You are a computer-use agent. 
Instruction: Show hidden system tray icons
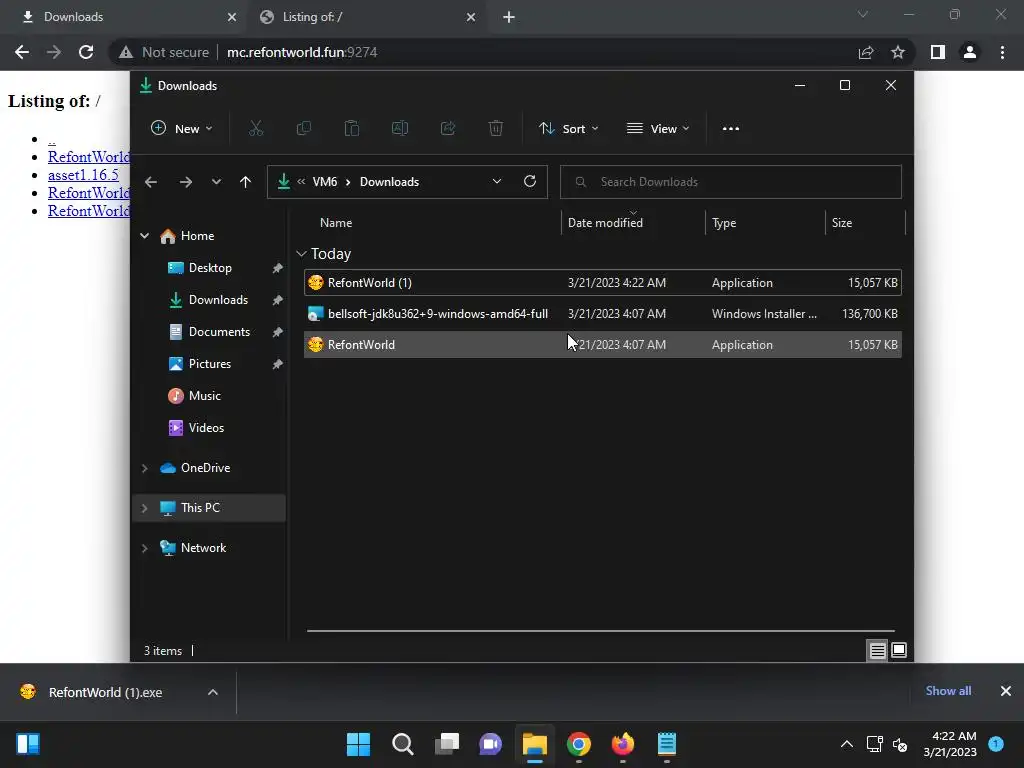click(846, 744)
